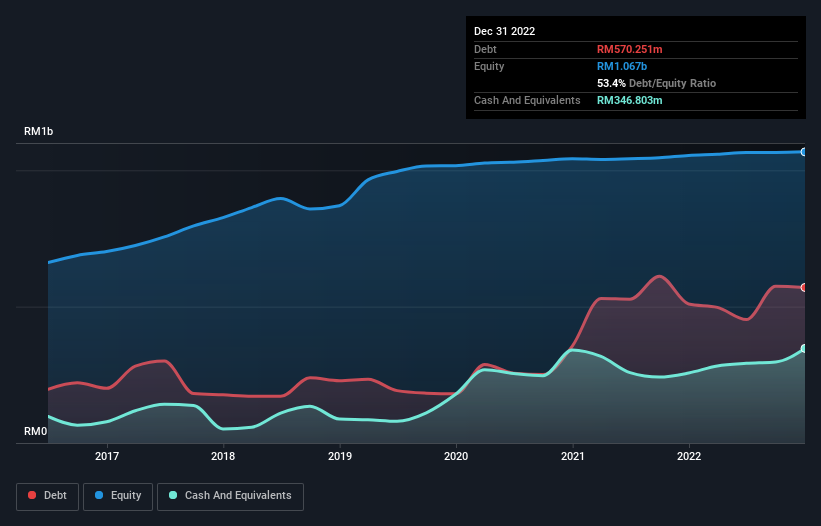Click the 2022 x-axis label
The image size is (821, 526).
[x=689, y=456]
